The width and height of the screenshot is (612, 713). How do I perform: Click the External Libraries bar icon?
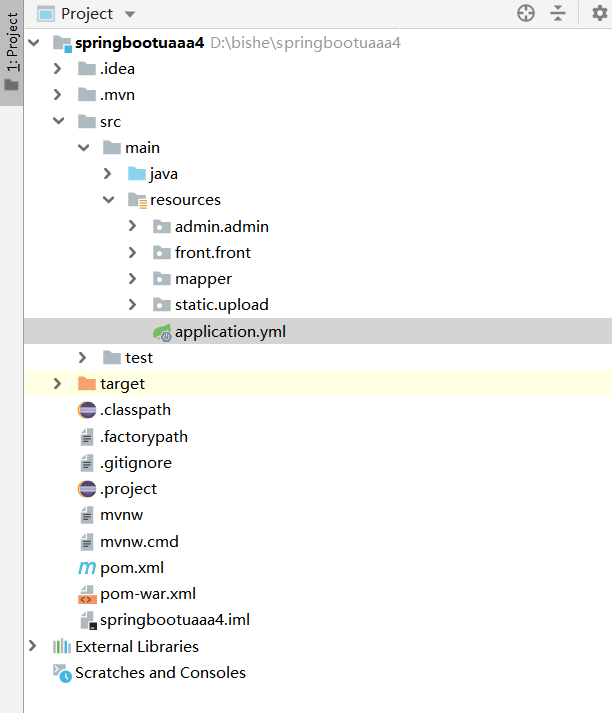pos(62,647)
